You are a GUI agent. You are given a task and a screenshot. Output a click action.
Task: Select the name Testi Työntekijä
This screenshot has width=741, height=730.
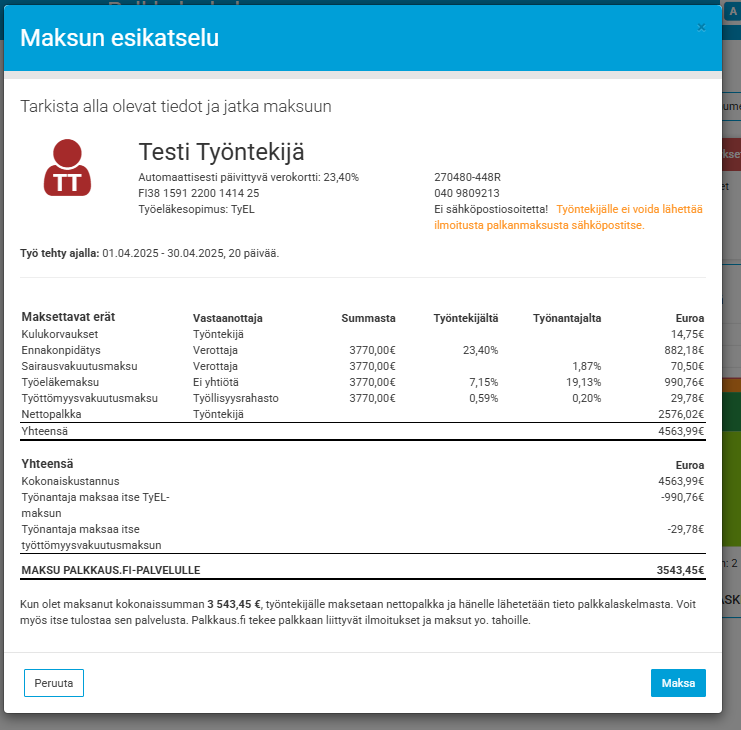(x=221, y=152)
